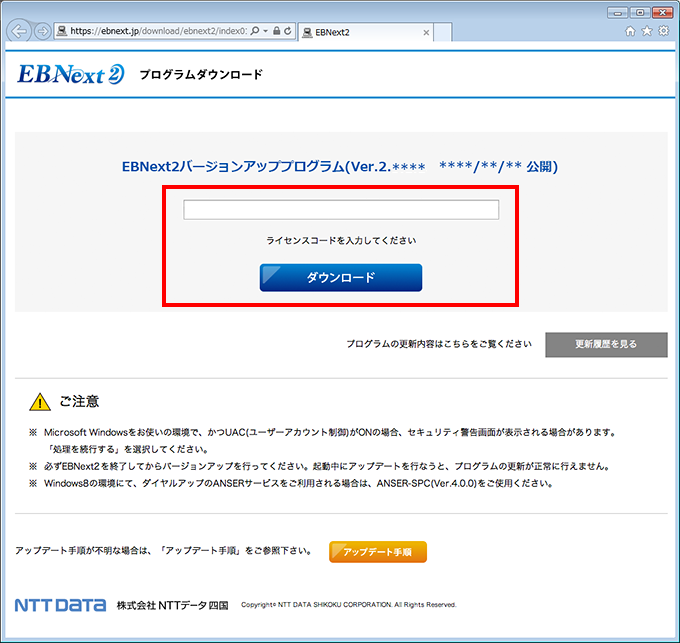
Task: Select the EBNext2 browser tab
Action: pos(366,32)
